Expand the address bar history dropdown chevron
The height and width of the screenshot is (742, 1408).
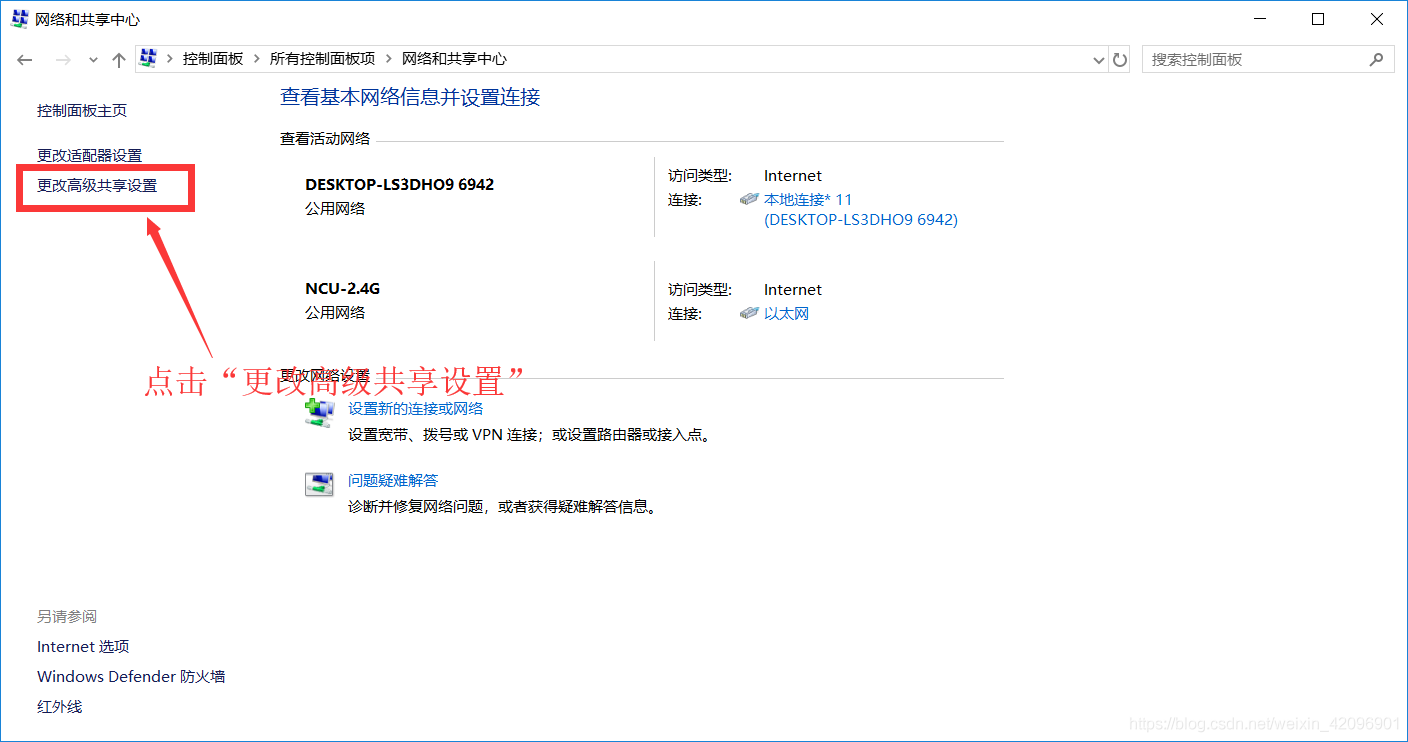point(1098,59)
